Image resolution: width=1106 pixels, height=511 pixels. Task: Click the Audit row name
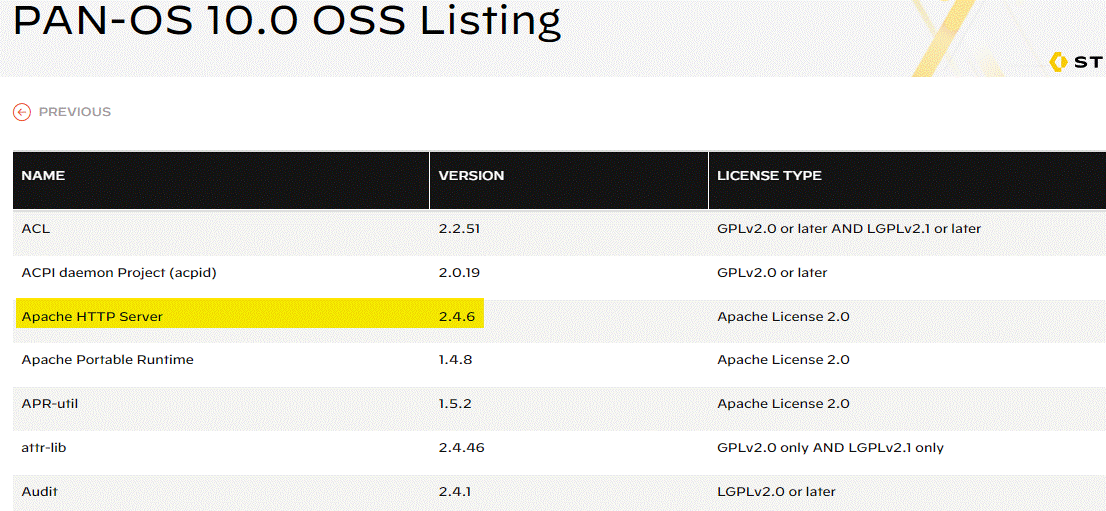pyautogui.click(x=40, y=492)
